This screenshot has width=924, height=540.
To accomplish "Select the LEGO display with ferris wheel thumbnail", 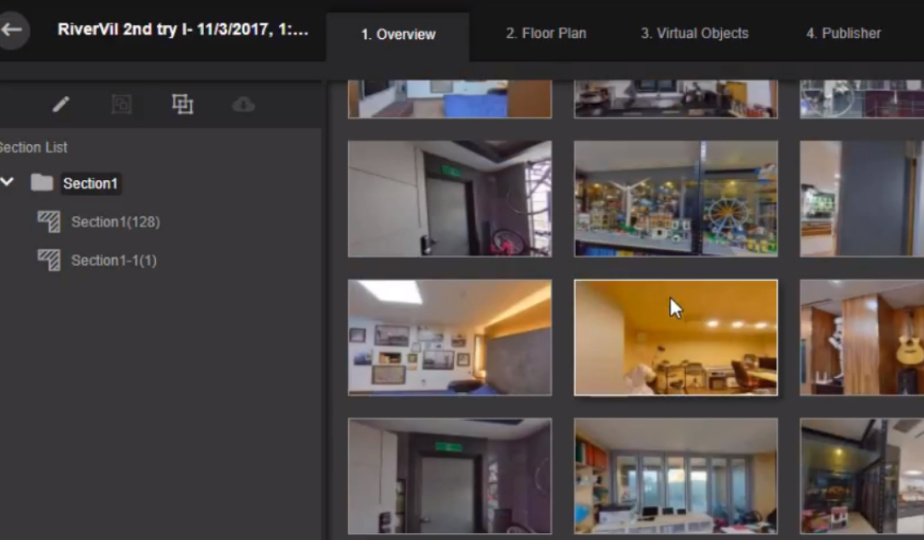I will (676, 199).
